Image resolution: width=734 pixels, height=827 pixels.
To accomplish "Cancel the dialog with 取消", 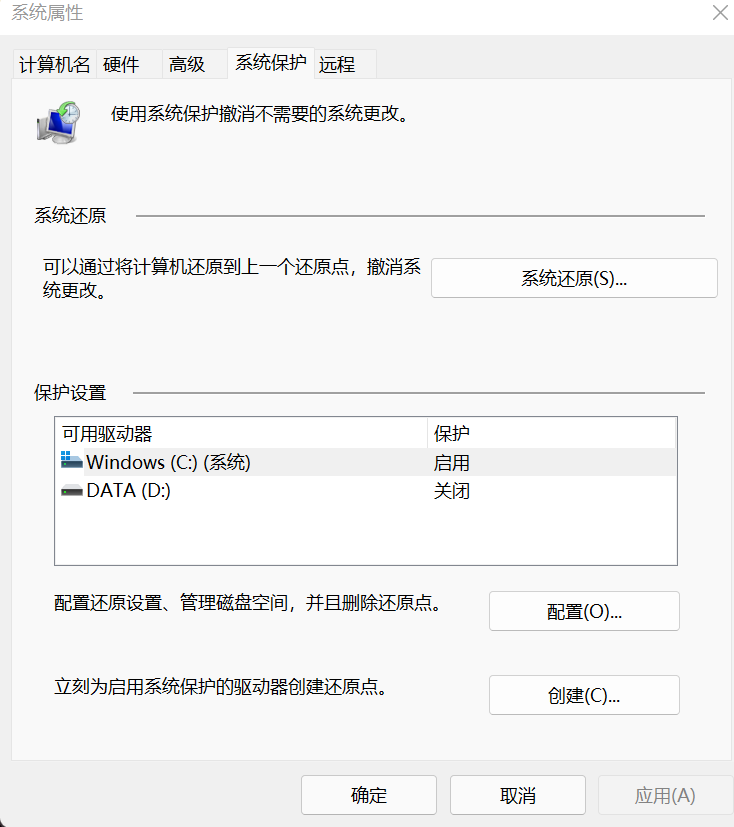I will click(518, 796).
